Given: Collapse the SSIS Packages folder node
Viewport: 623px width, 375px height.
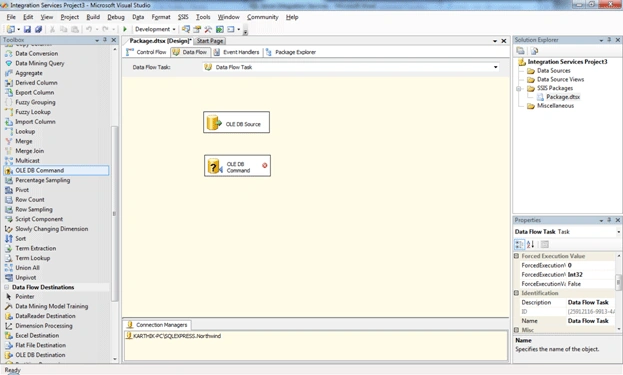Looking at the screenshot, I should (x=519, y=88).
